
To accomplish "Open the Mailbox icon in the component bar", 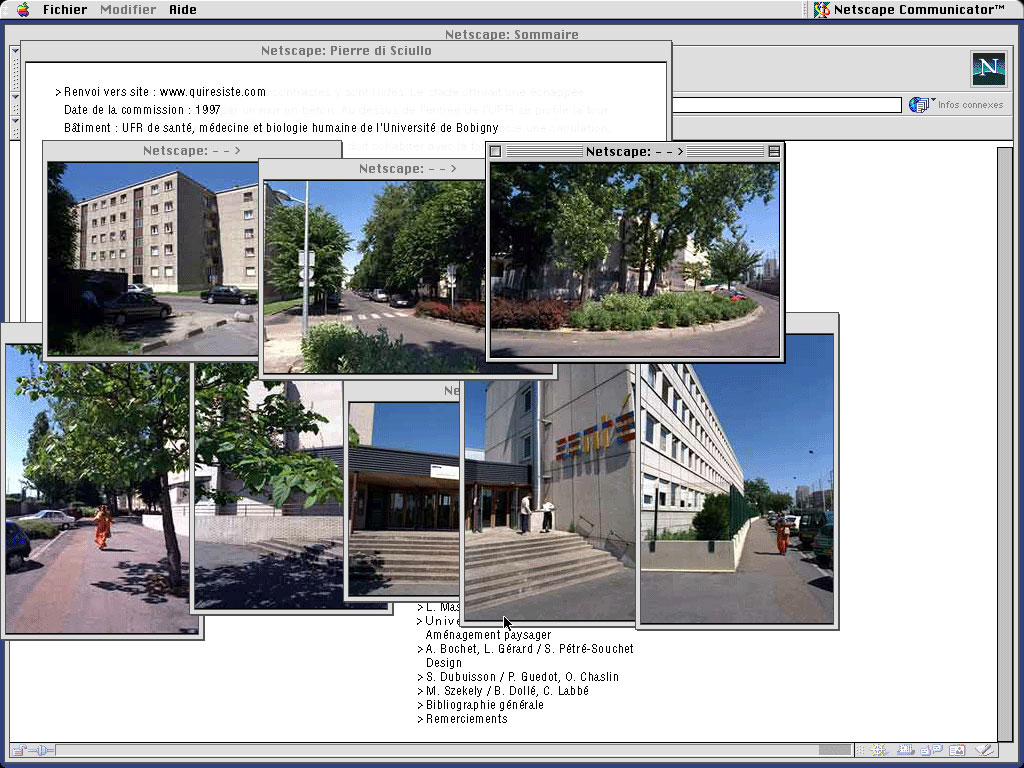I will [906, 750].
